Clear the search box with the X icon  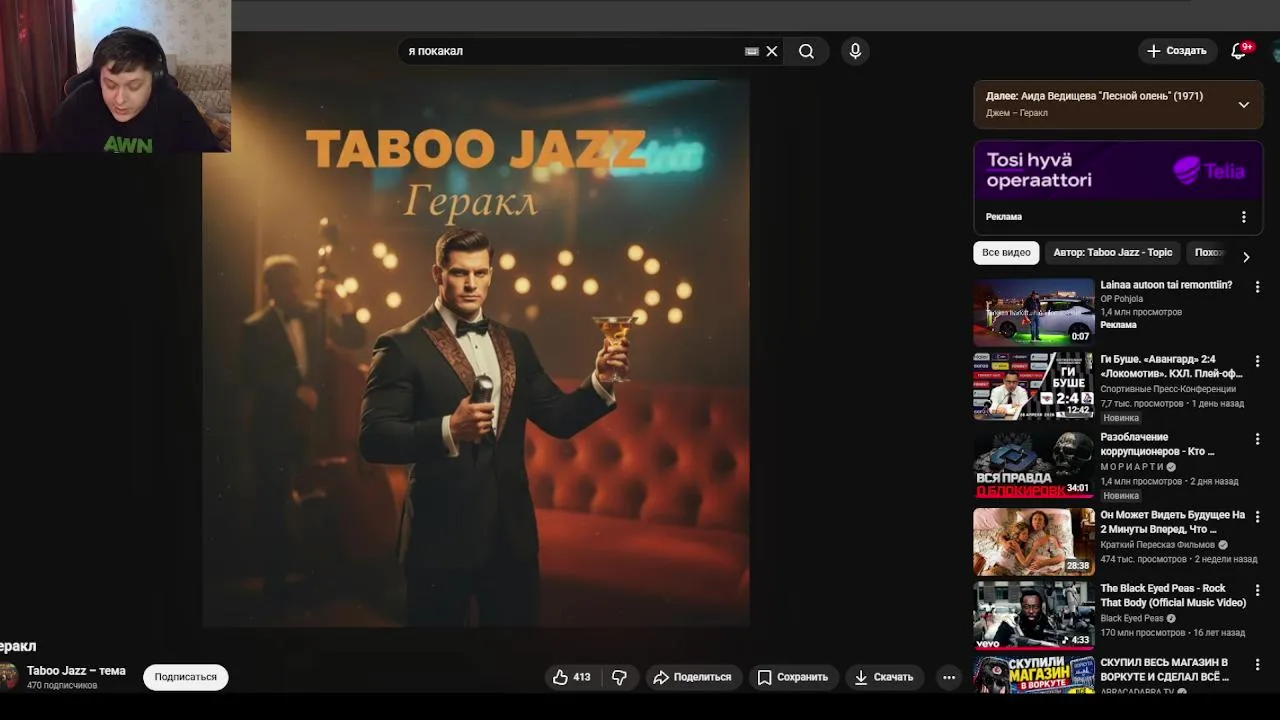point(772,51)
